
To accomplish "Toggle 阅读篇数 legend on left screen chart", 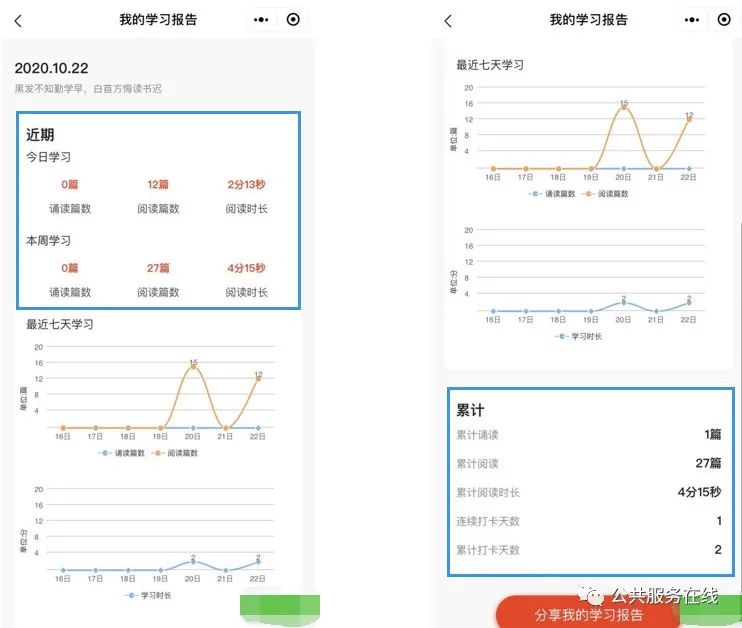I will coord(176,453).
